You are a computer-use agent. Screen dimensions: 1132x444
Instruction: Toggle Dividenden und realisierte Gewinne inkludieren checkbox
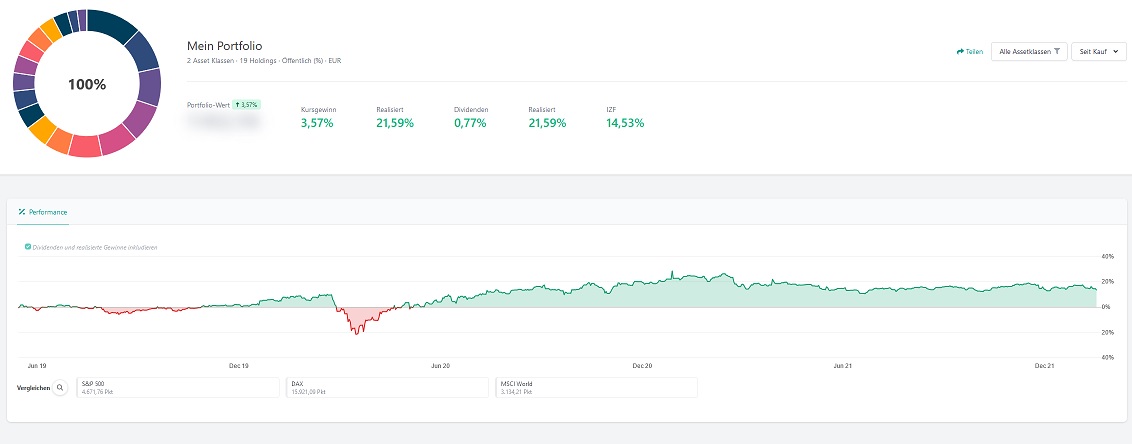(x=27, y=246)
